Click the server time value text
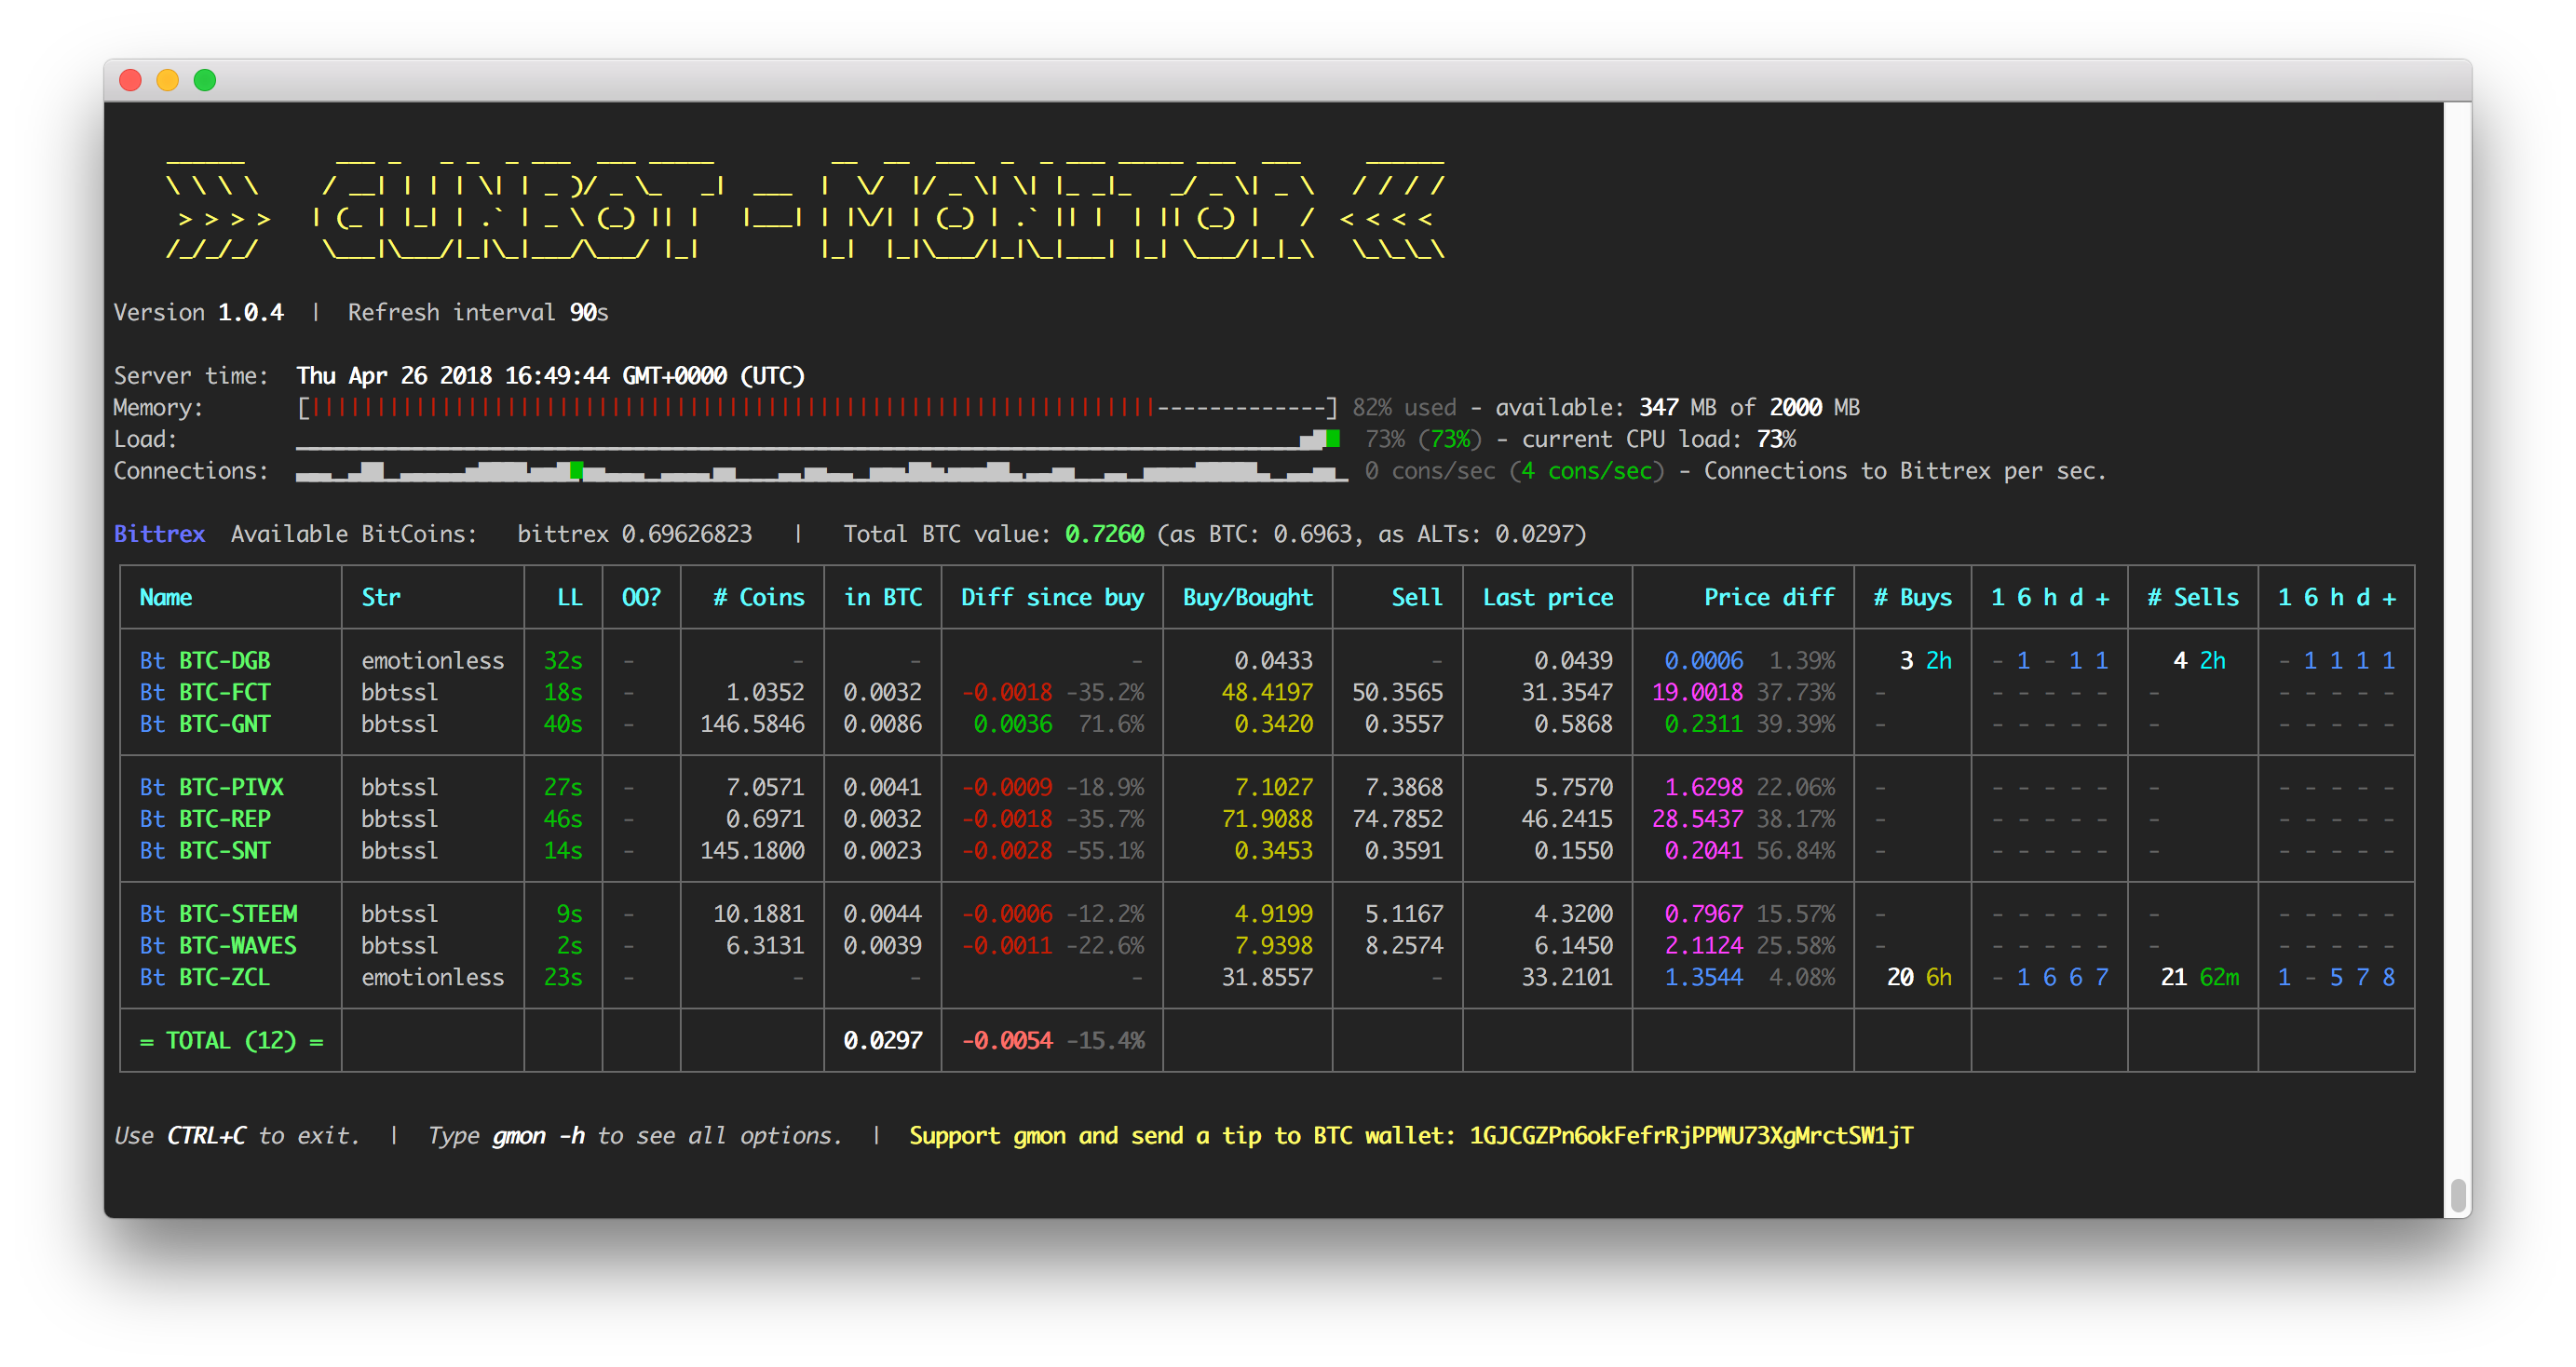The width and height of the screenshot is (2576, 1367). (x=550, y=375)
